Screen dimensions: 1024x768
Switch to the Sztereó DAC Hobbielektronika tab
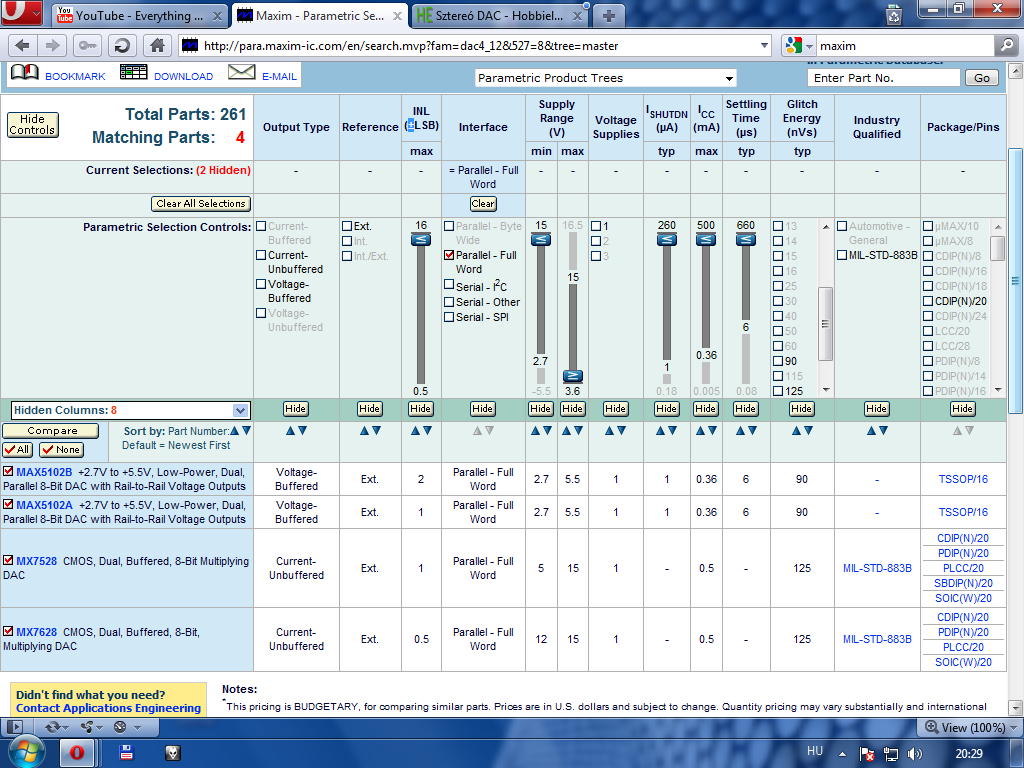[500, 16]
